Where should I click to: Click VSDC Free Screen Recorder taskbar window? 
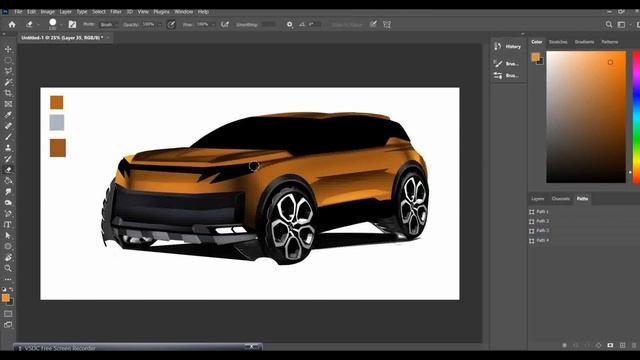(138, 348)
